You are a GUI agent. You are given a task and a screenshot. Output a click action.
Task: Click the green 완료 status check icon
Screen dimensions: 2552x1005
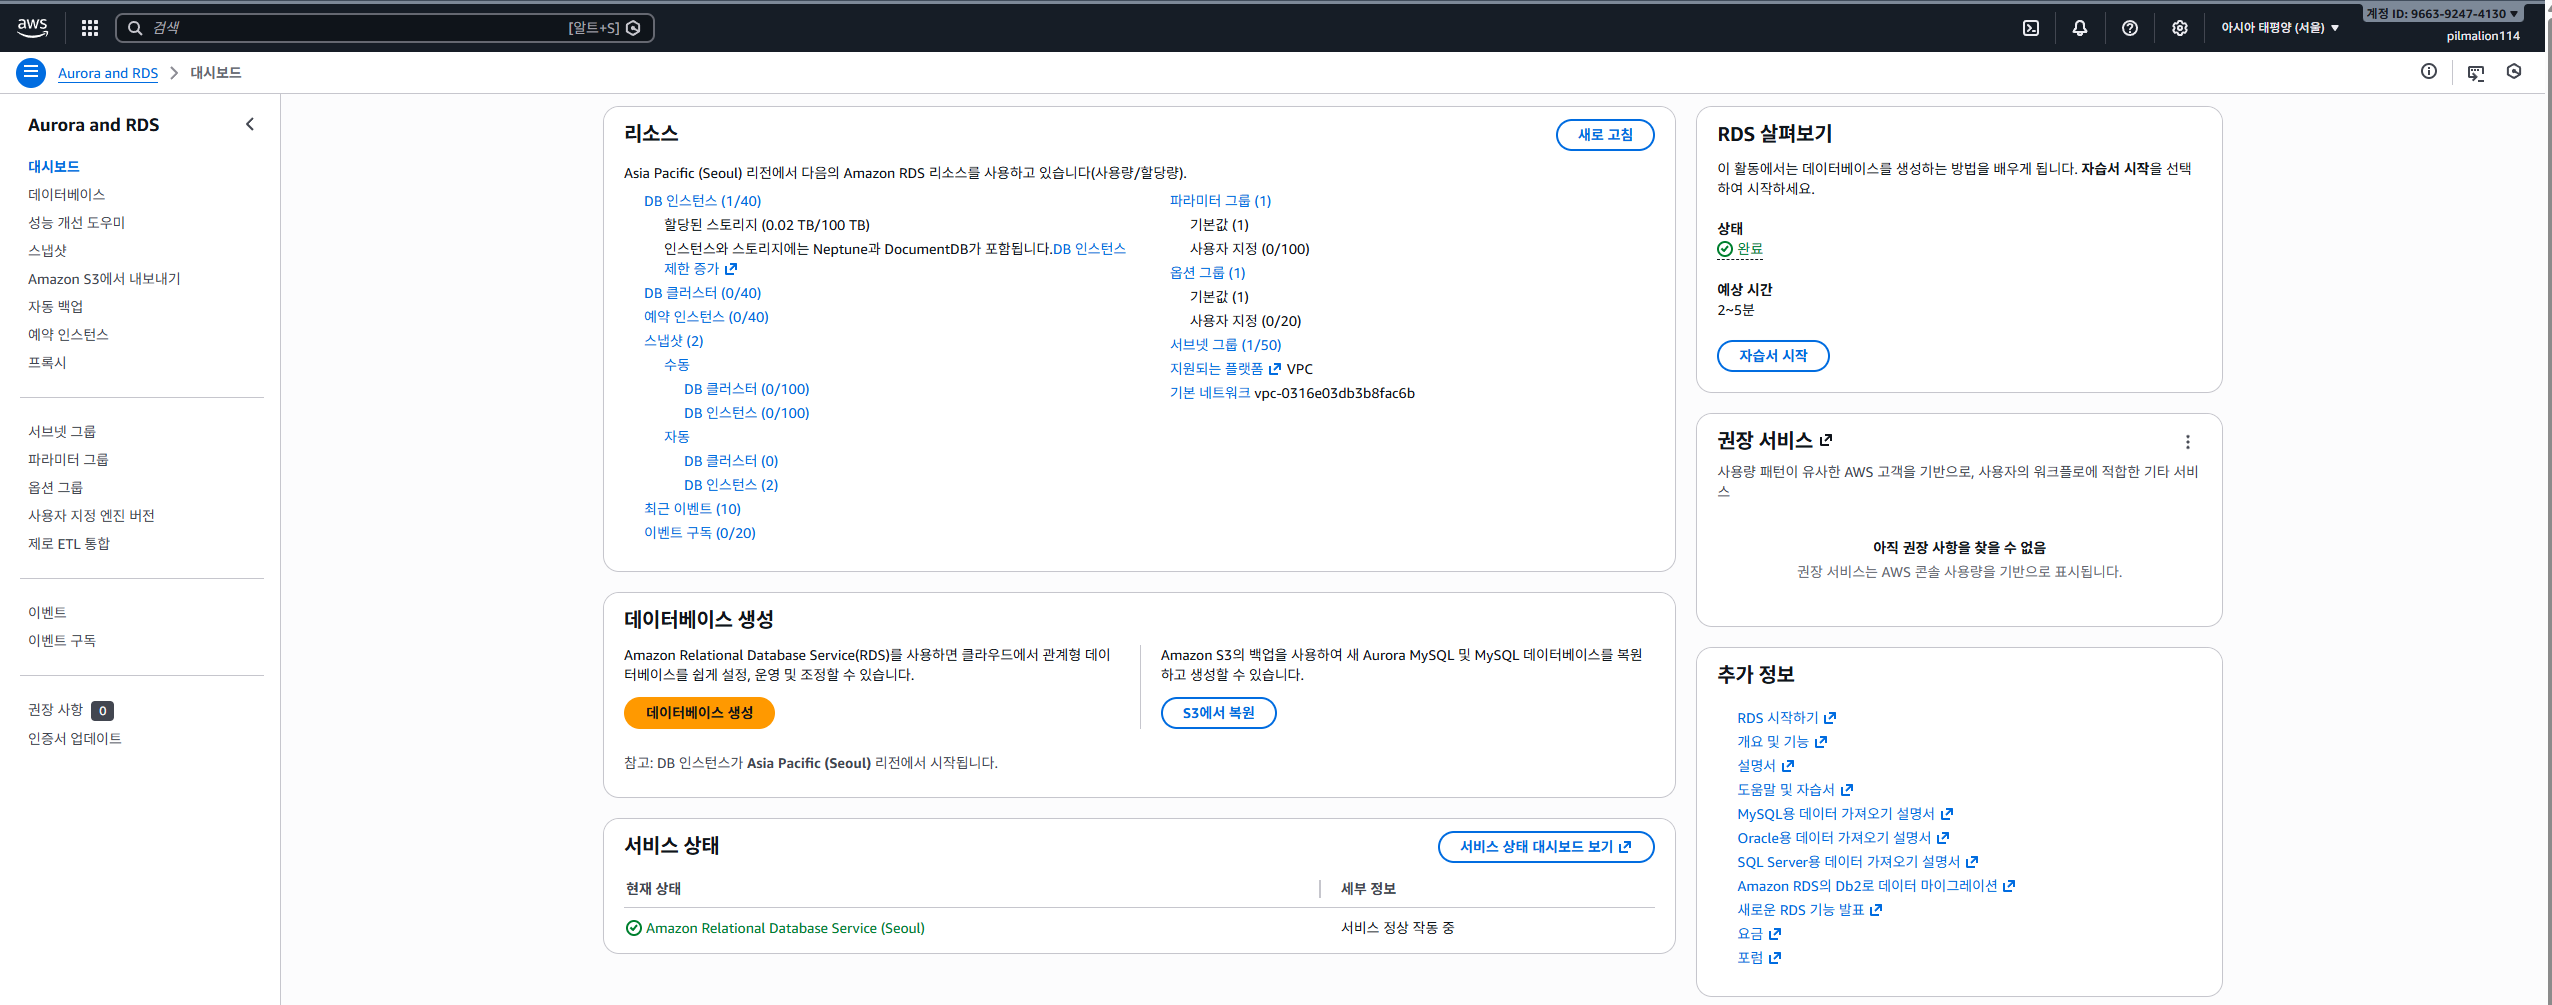1725,249
